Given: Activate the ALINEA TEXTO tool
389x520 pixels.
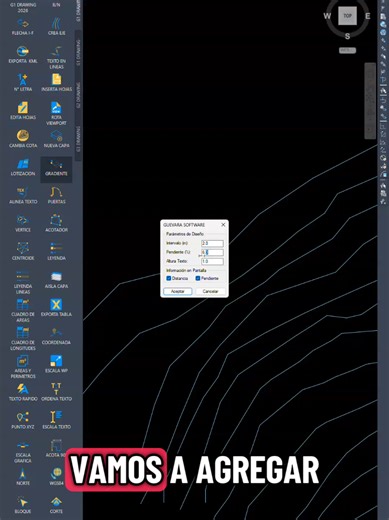Looking at the screenshot, I should (x=23, y=195).
